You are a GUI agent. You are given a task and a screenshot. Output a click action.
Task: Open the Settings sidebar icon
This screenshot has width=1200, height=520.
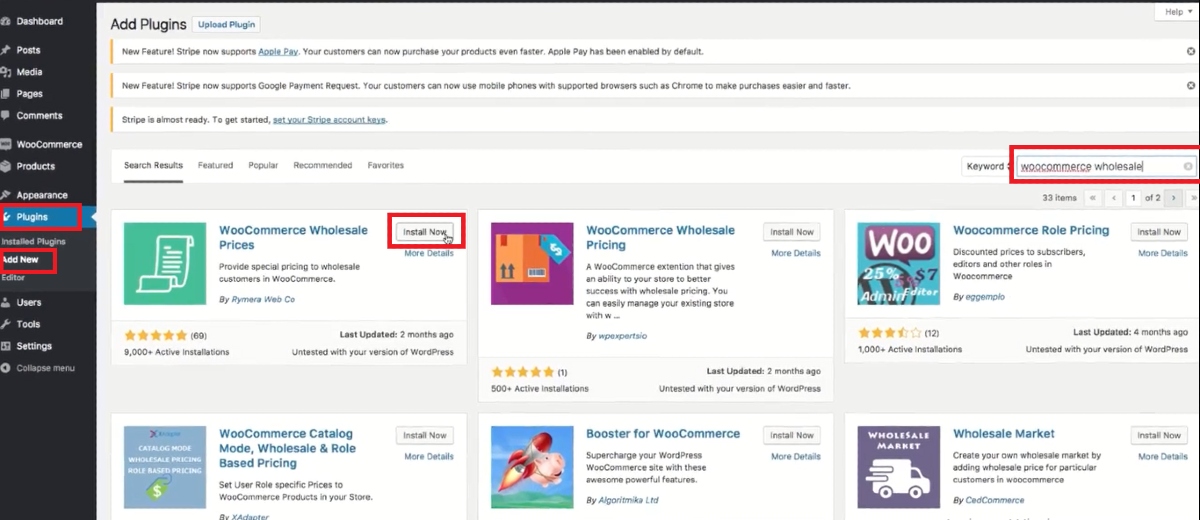5,346
